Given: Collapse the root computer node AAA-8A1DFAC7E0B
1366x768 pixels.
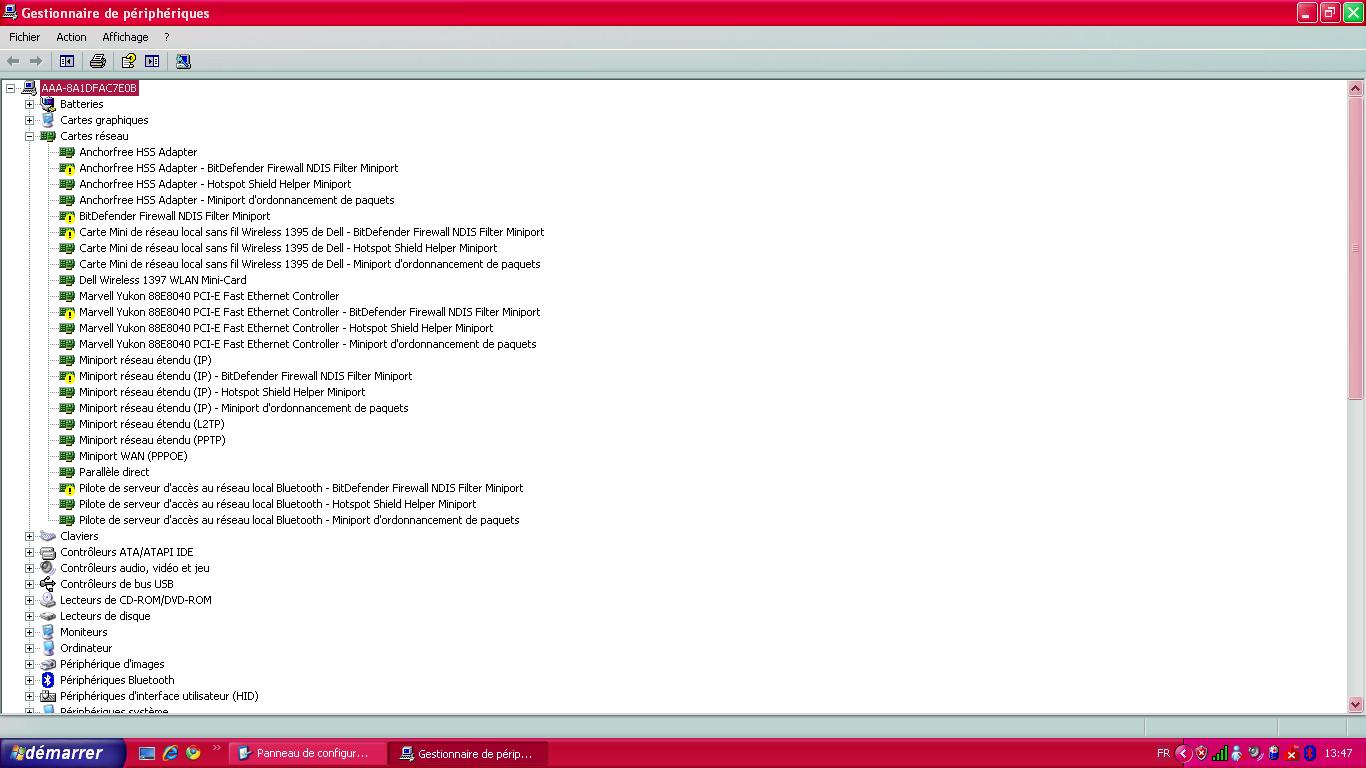Looking at the screenshot, I should (x=10, y=88).
